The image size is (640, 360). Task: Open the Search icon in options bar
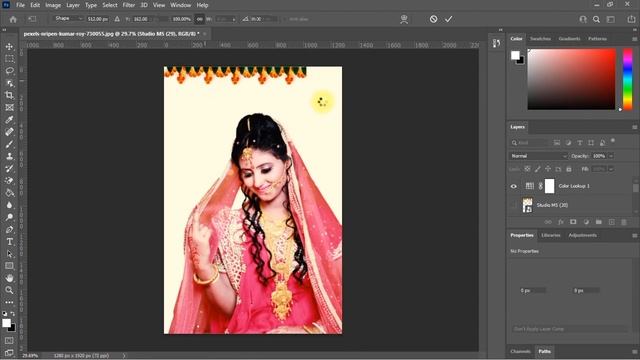click(x=596, y=19)
